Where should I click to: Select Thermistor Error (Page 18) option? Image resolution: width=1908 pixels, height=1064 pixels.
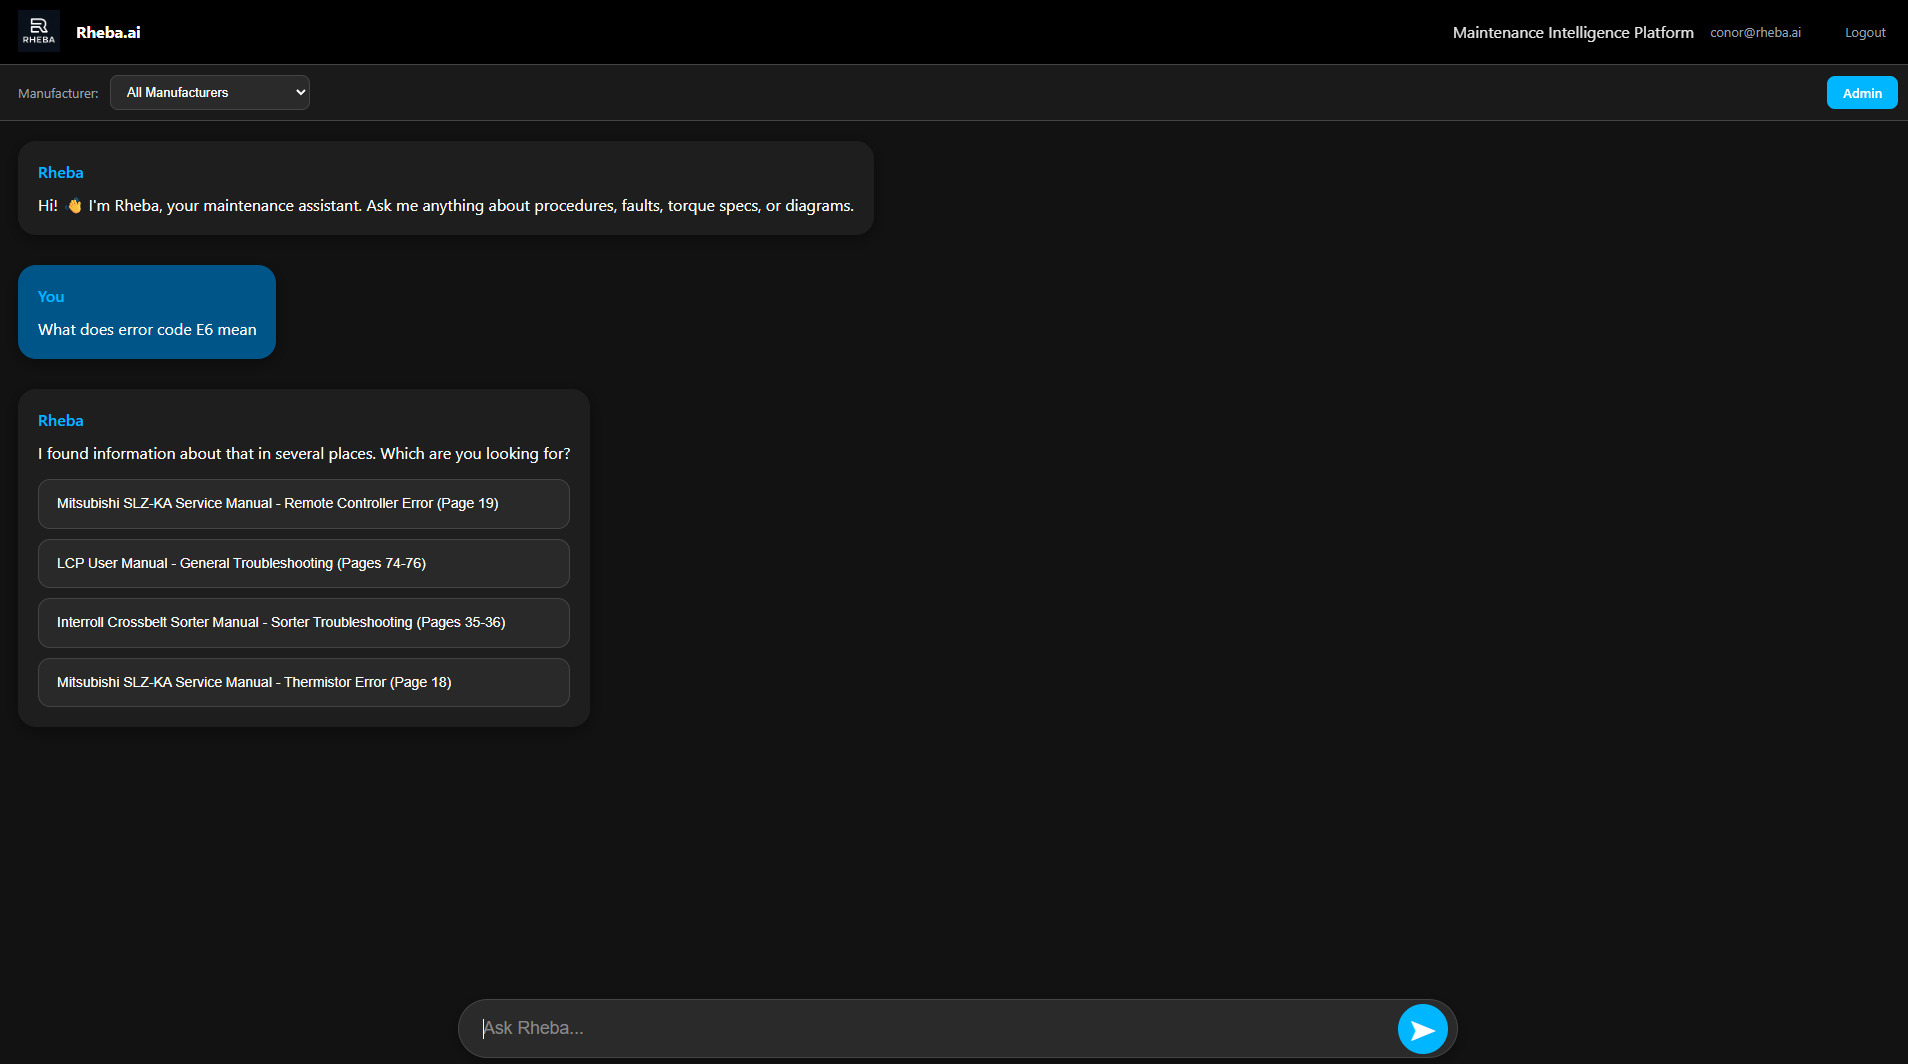[304, 683]
